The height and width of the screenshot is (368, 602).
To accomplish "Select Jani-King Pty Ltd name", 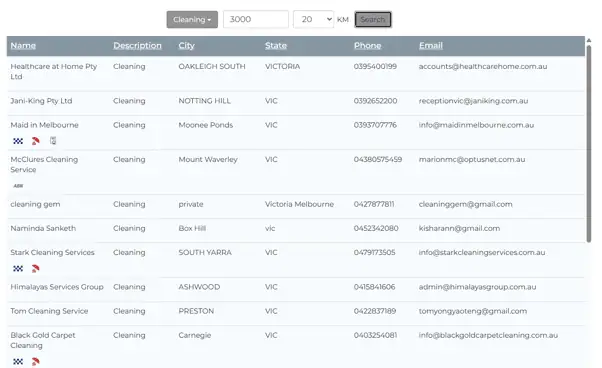I will pos(41,101).
